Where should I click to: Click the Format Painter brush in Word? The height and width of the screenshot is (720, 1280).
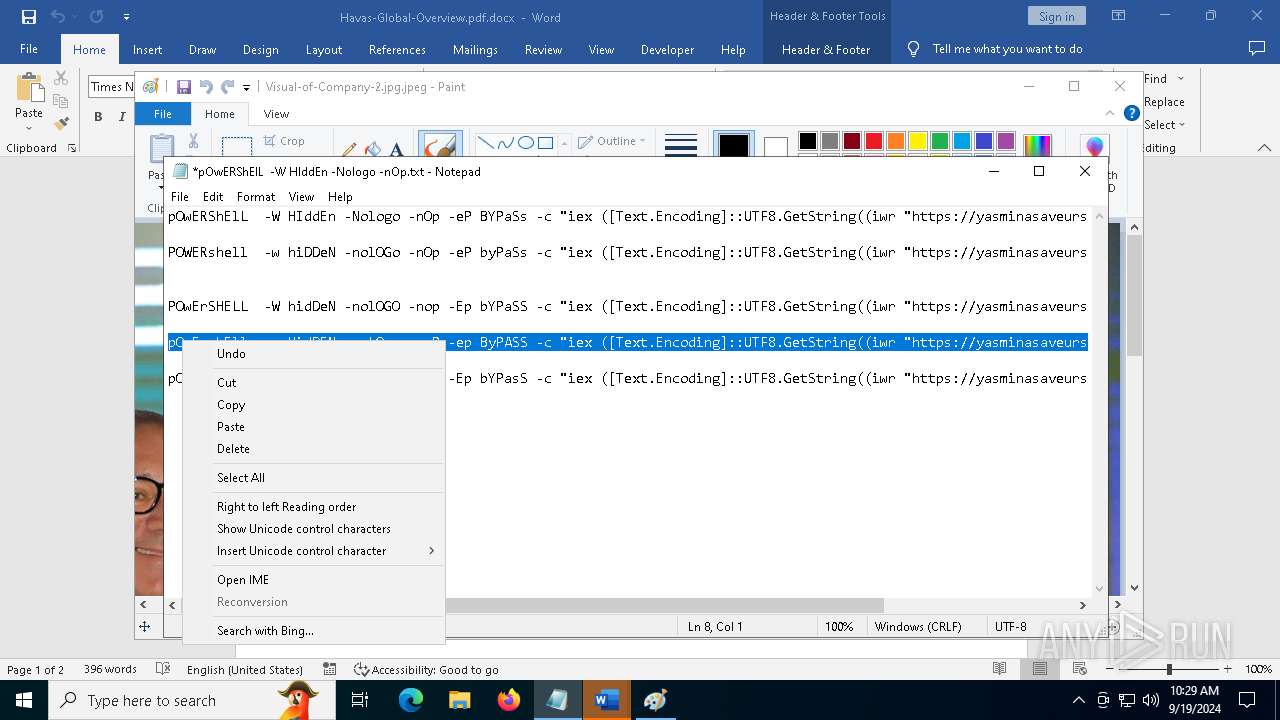pos(61,124)
